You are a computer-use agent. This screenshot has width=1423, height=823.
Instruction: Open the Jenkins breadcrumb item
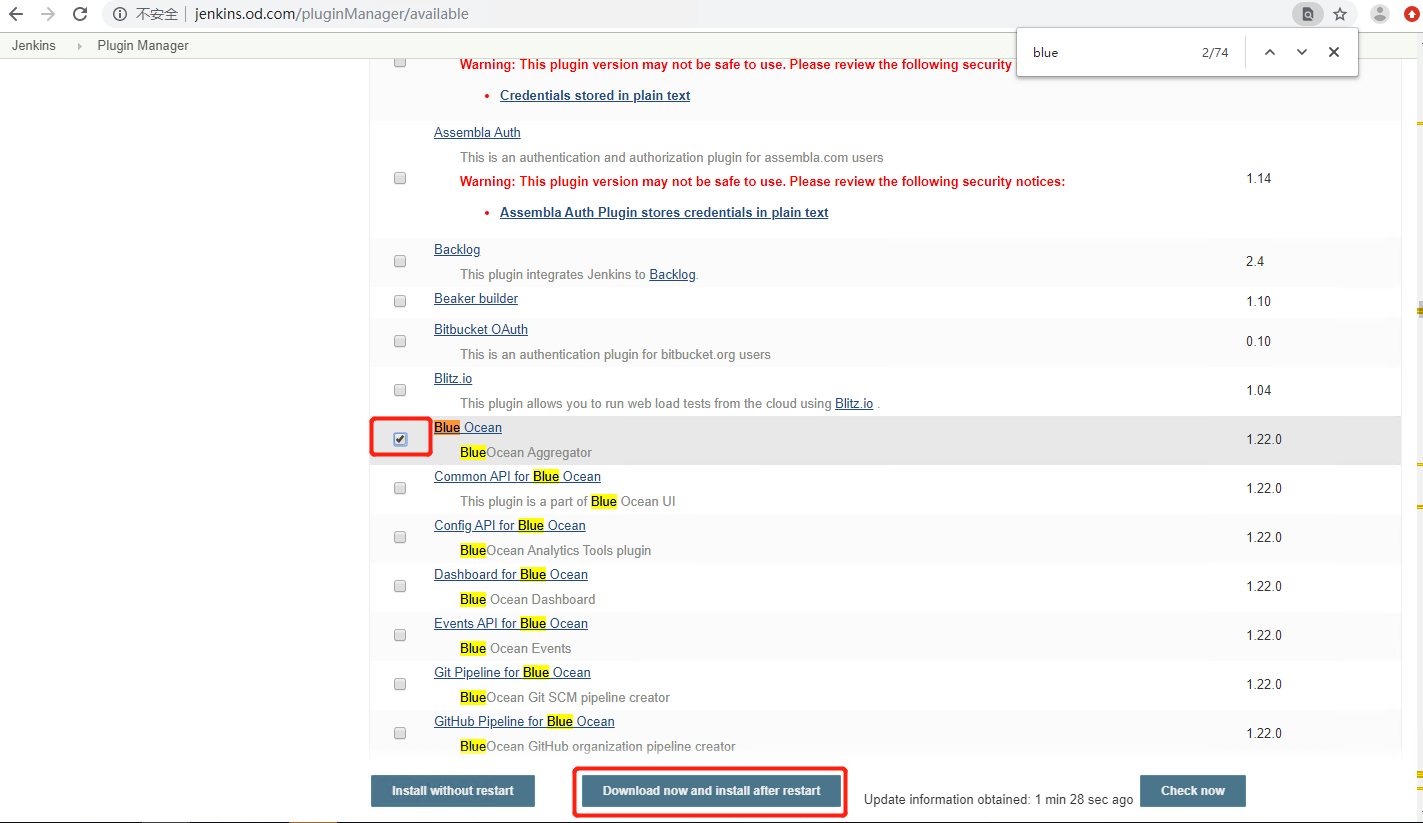tap(34, 46)
